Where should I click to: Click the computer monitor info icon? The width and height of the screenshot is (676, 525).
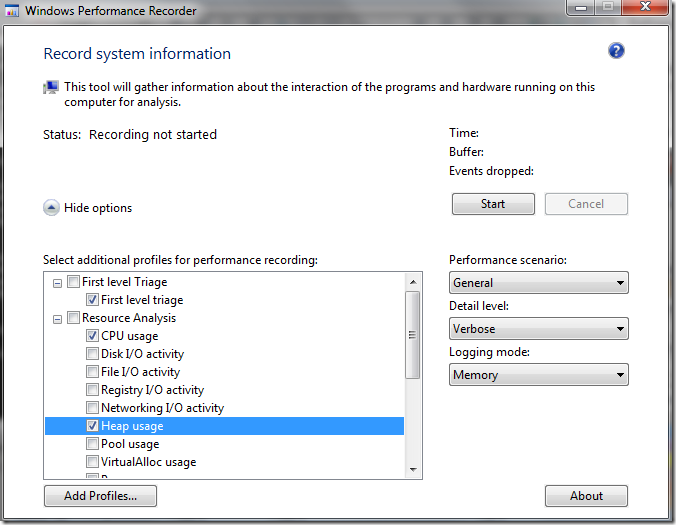[51, 88]
